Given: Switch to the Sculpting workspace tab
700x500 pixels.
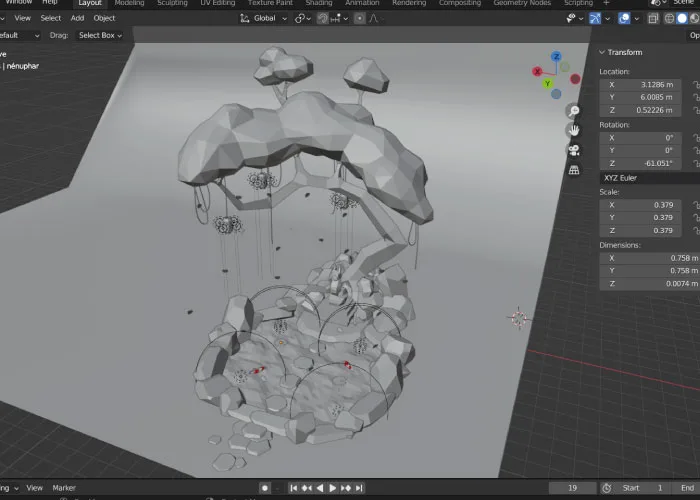Looking at the screenshot, I should click(x=172, y=3).
